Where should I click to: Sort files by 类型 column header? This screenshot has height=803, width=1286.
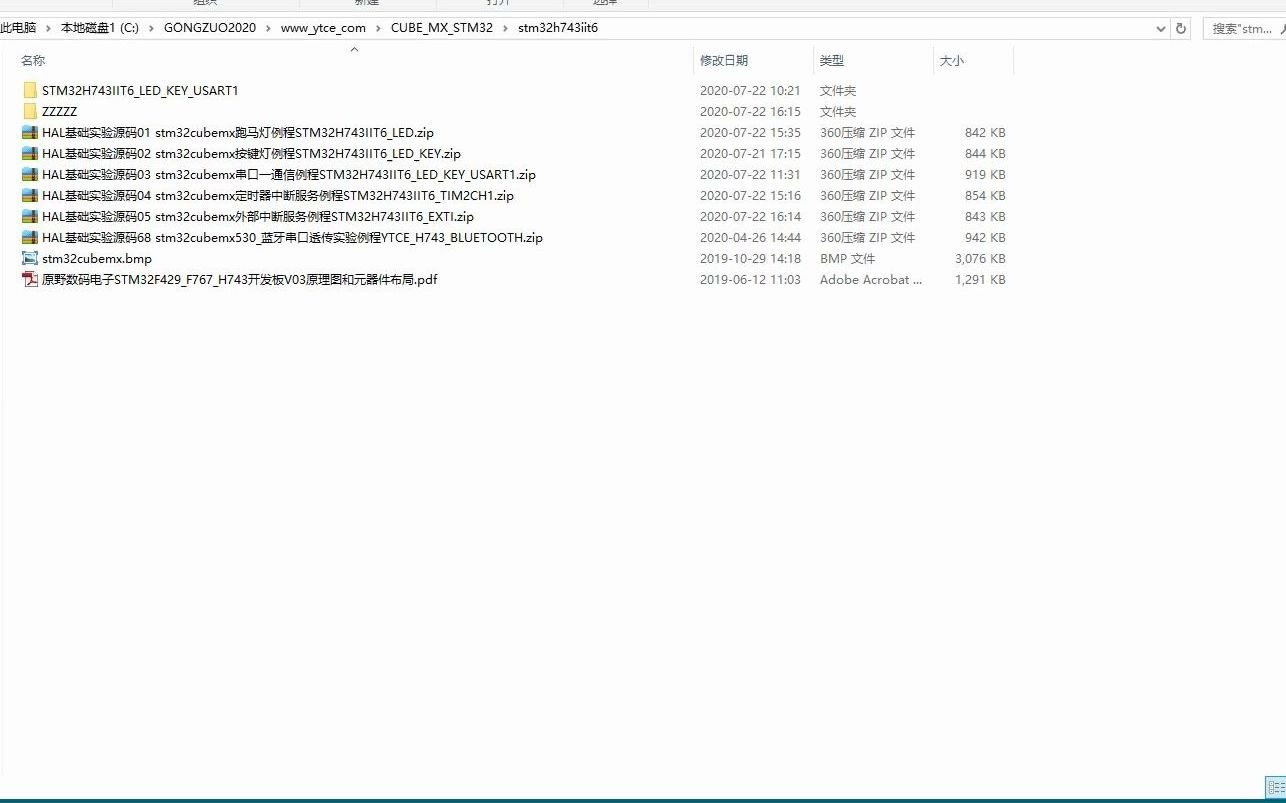point(832,61)
